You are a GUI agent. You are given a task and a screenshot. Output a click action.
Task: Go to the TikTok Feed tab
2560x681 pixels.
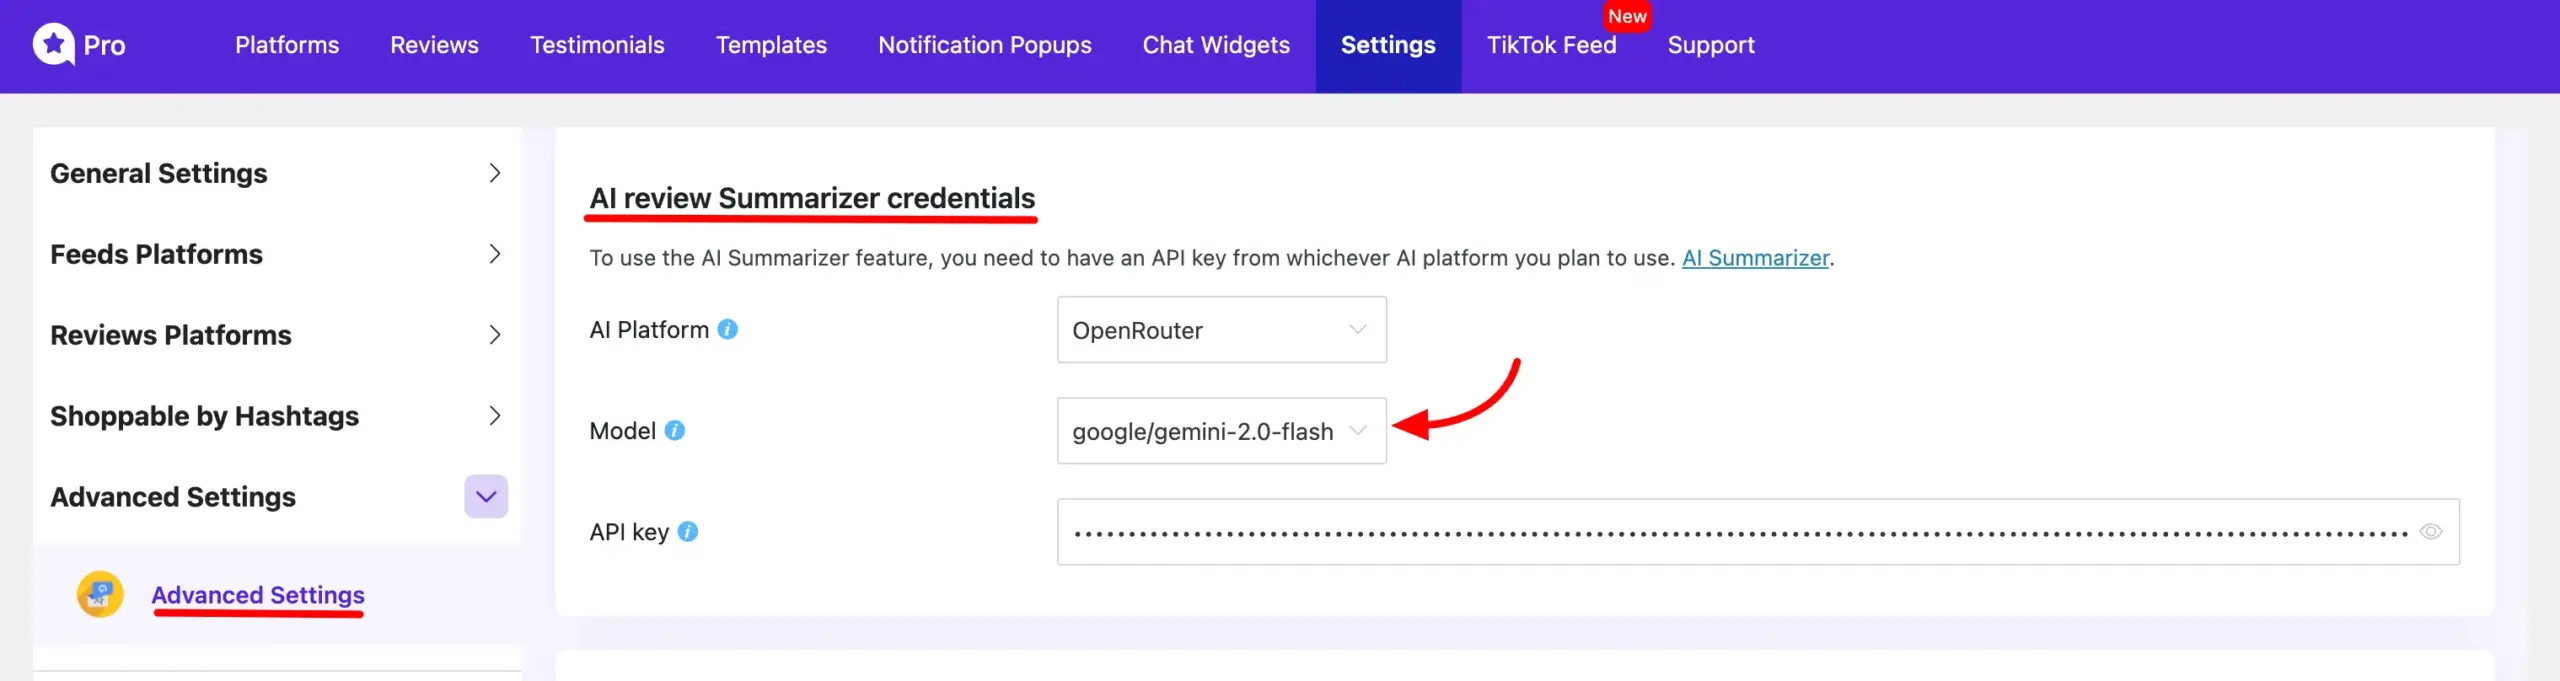[1551, 45]
